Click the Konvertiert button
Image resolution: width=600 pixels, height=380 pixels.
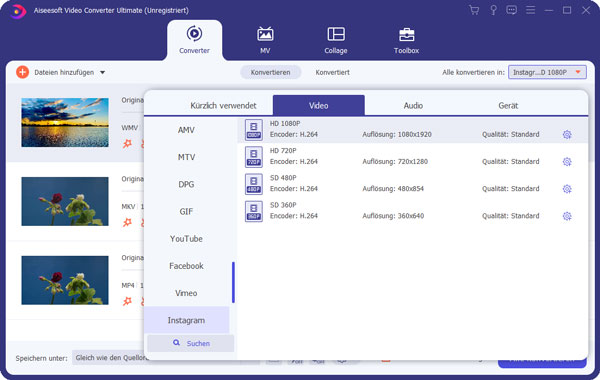coord(333,72)
